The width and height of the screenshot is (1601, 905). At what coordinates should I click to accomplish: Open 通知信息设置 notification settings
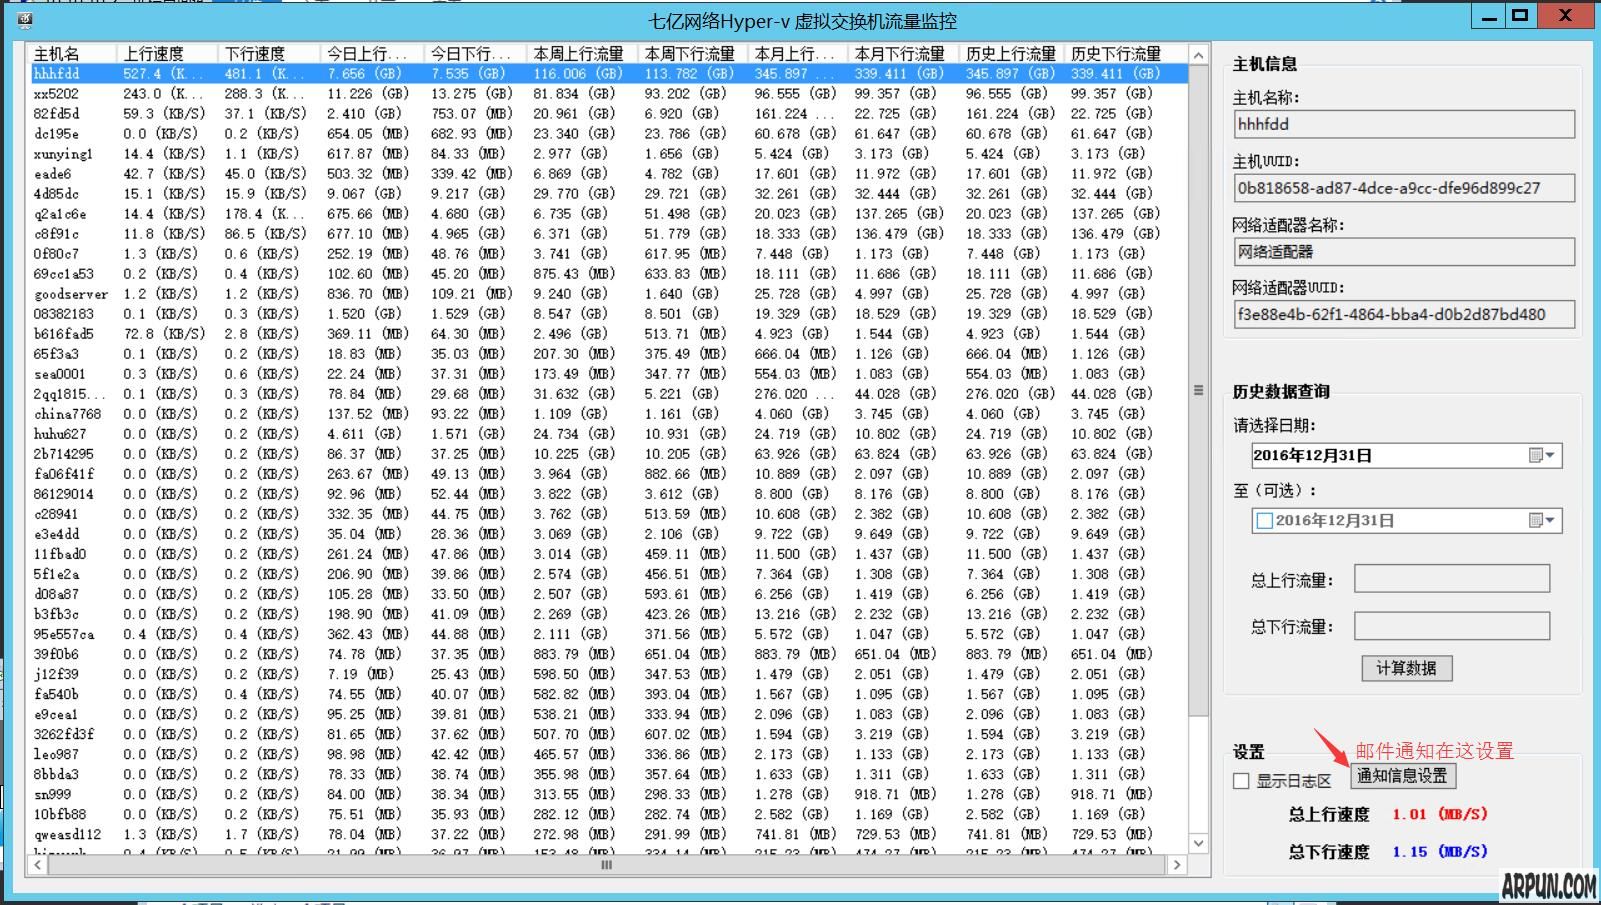(1403, 776)
